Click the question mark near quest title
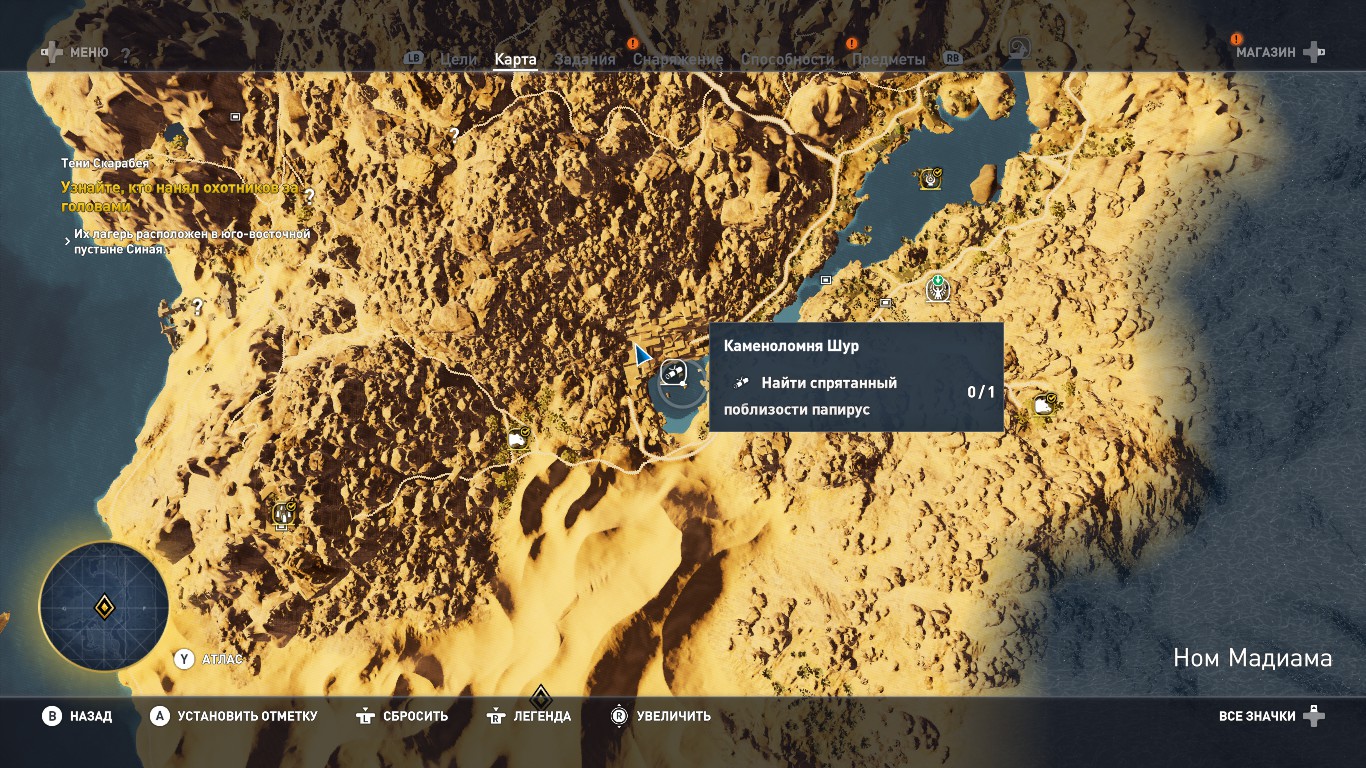The image size is (1366, 768). pyautogui.click(x=310, y=196)
